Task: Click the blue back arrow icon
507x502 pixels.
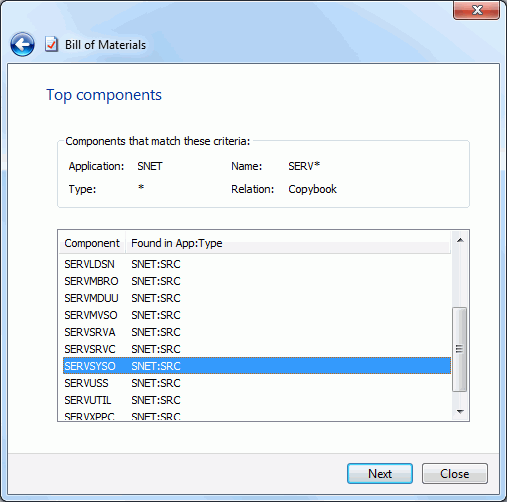Action: (x=22, y=44)
